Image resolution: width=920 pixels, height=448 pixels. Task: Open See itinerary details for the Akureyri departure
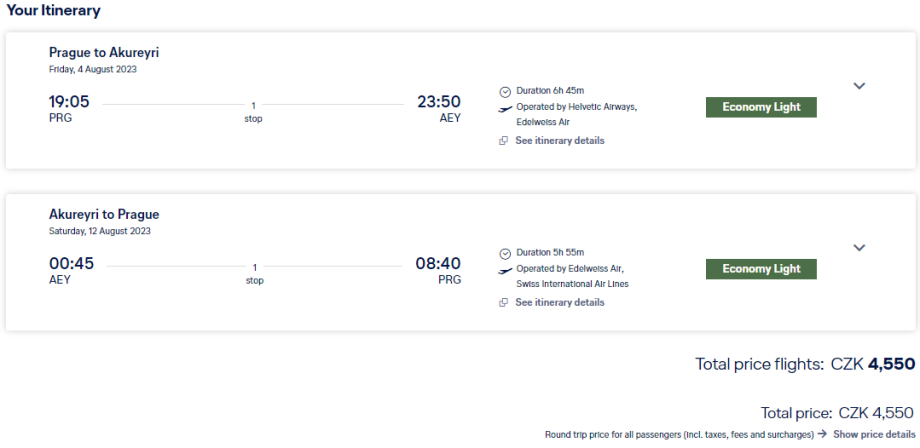tap(559, 303)
